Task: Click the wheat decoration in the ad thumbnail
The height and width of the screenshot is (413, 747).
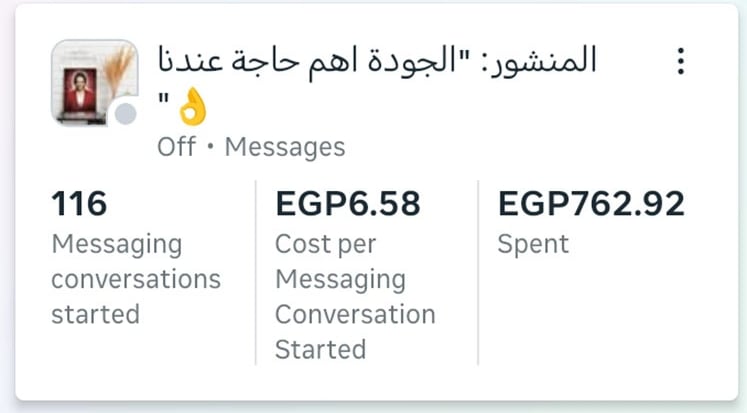Action: pos(120,68)
